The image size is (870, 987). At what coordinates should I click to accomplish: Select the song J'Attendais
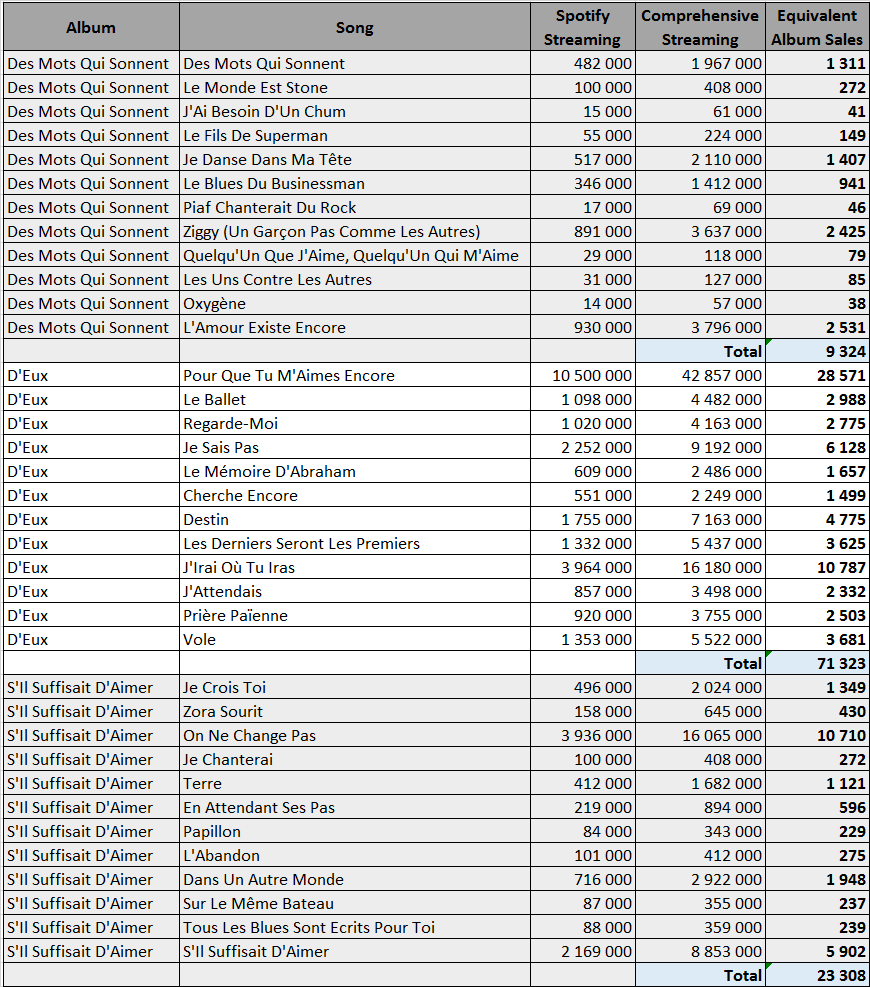pyautogui.click(x=354, y=592)
